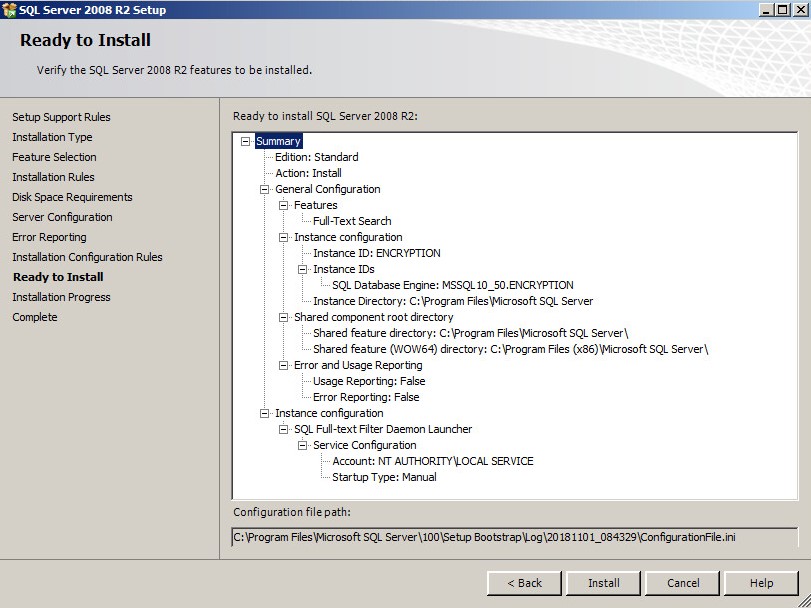Viewport: 811px width, 608px height.
Task: Close the SQL Server Setup window
Action: [800, 10]
